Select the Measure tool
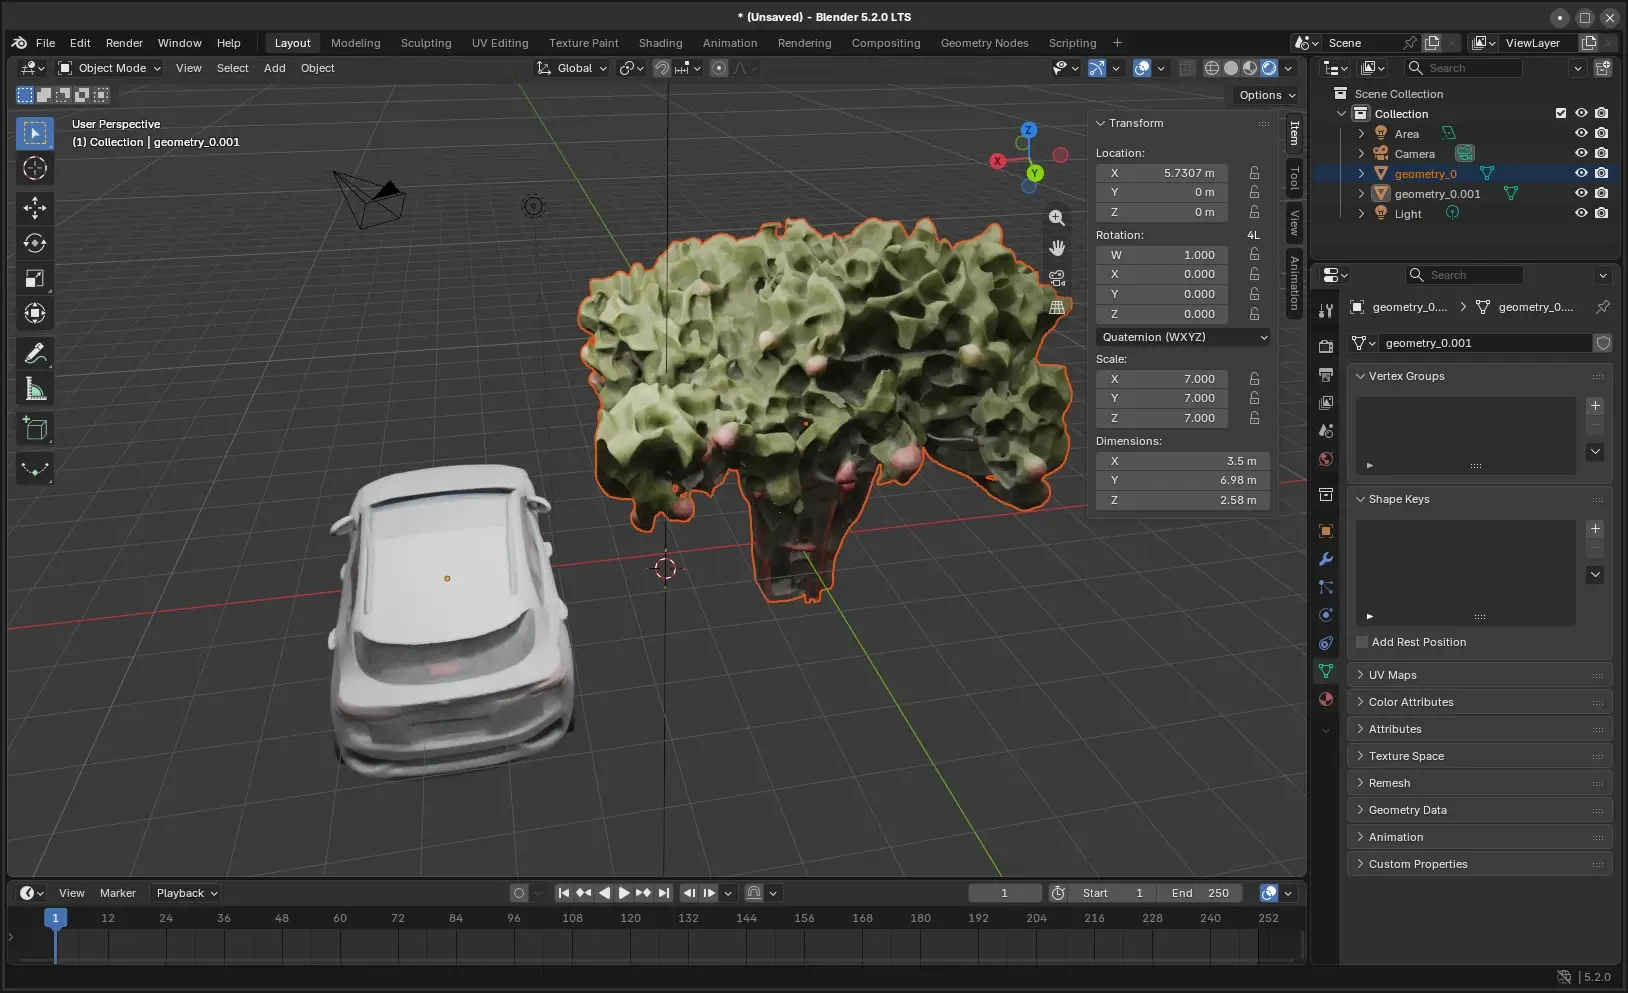Screen dimensions: 1628x993 (x=35, y=389)
